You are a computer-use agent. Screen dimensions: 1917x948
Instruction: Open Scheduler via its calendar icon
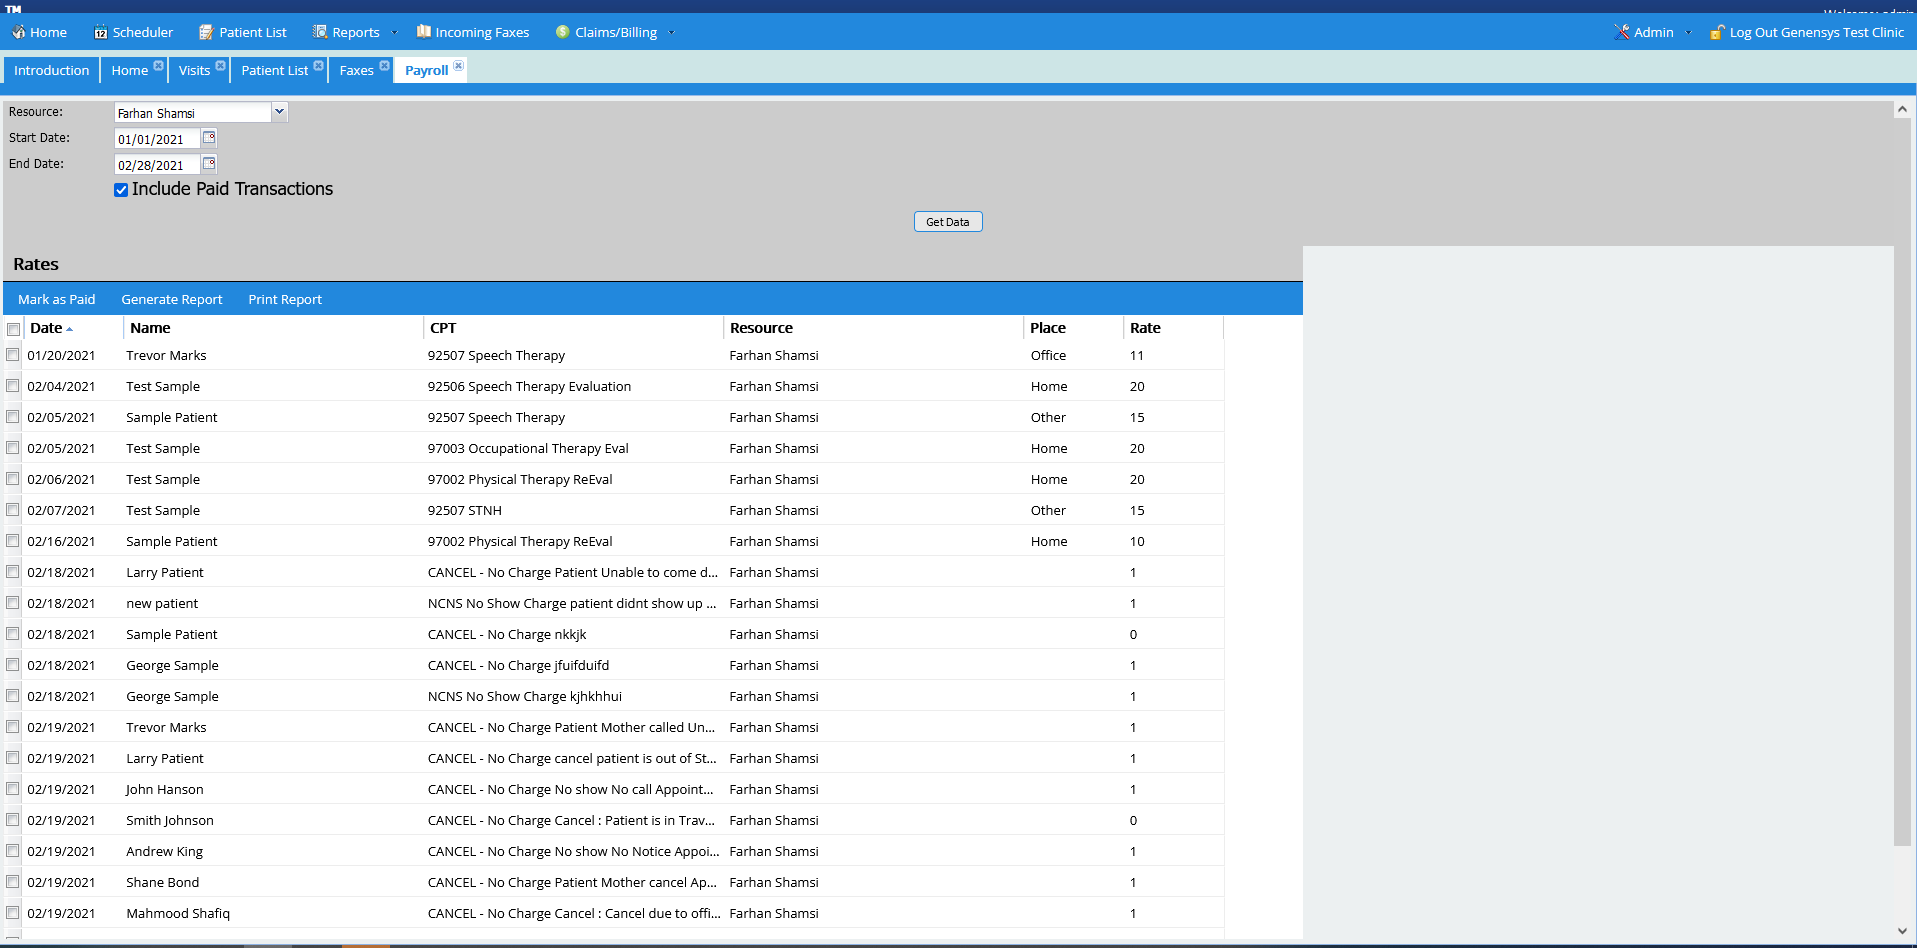100,32
